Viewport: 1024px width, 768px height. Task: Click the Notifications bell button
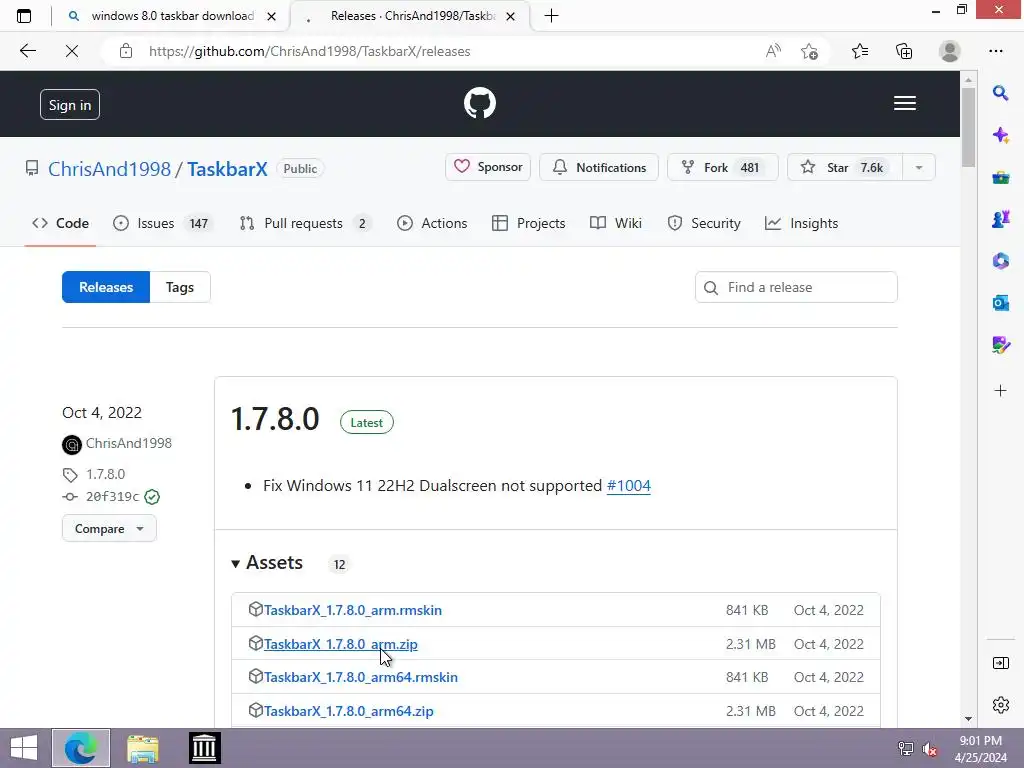point(599,167)
